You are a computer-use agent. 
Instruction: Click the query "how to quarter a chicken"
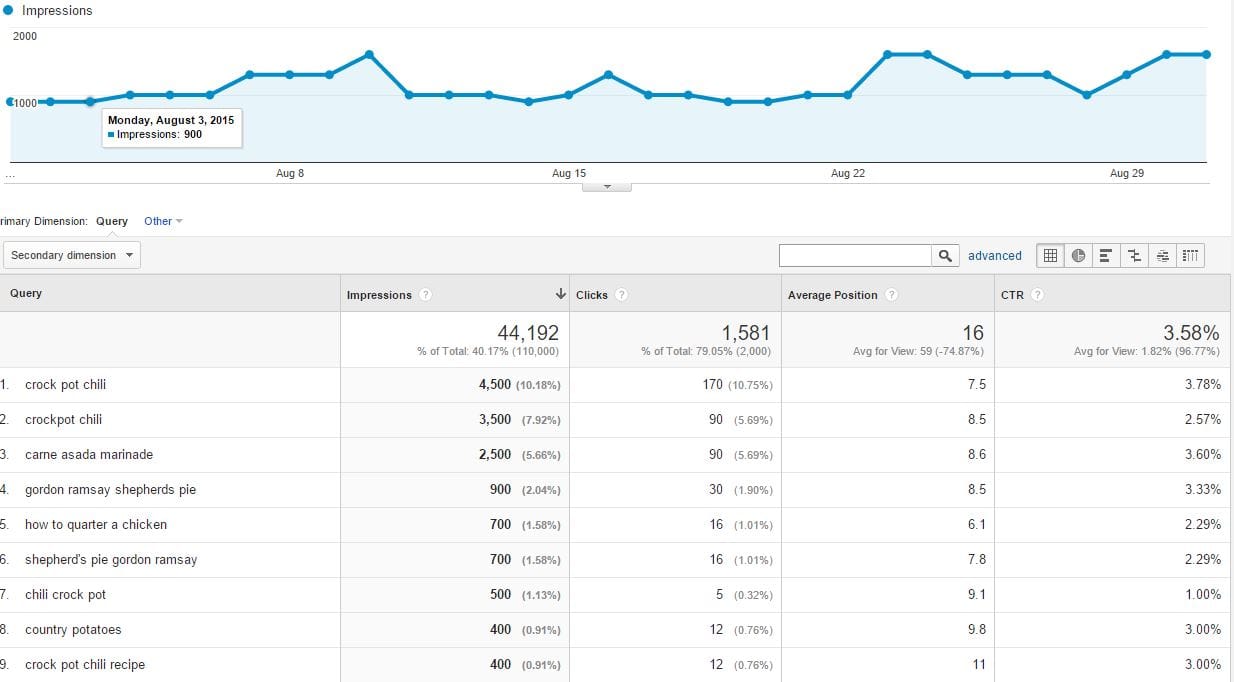coord(96,525)
